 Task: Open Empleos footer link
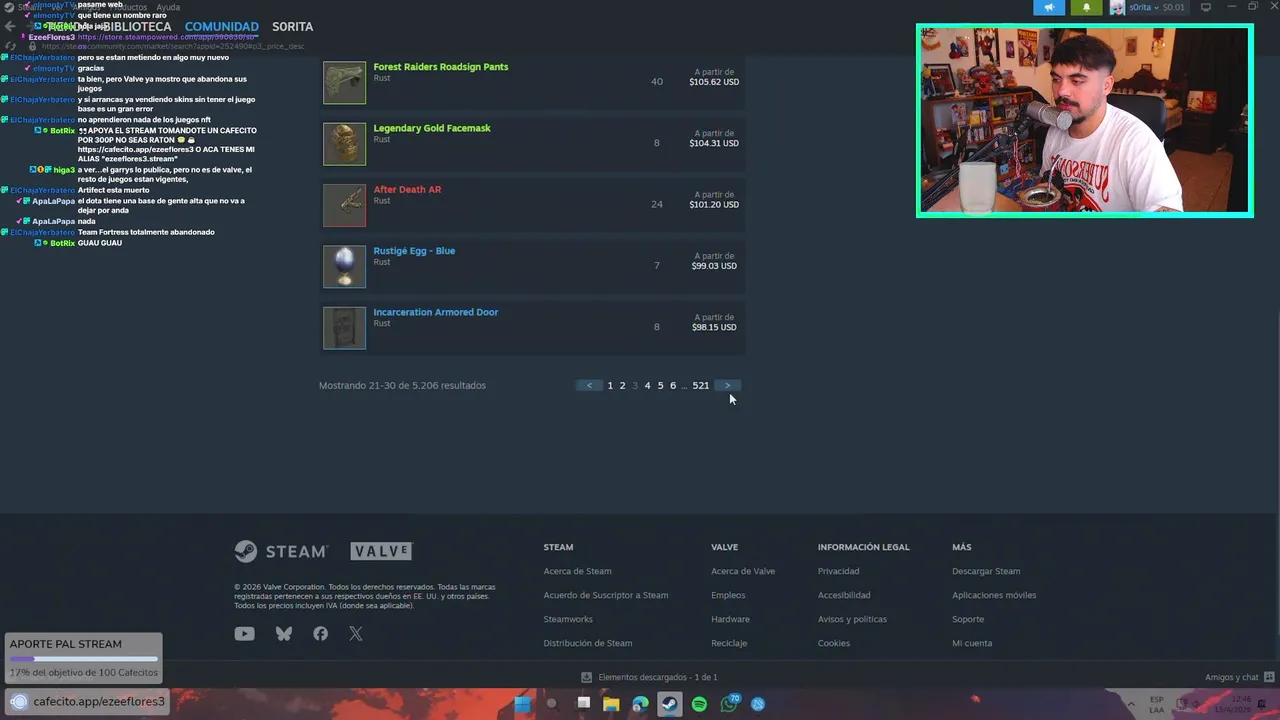point(728,595)
